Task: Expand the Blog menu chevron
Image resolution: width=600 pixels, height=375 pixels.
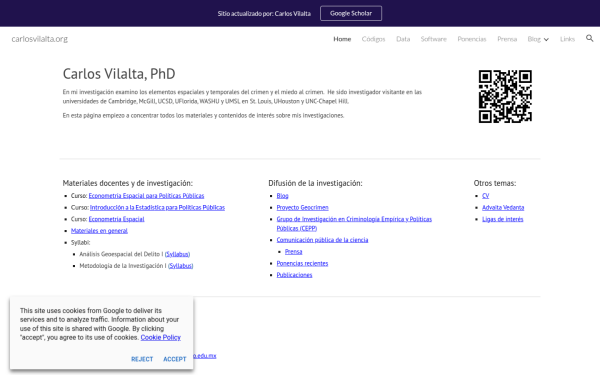Action: [x=546, y=39]
